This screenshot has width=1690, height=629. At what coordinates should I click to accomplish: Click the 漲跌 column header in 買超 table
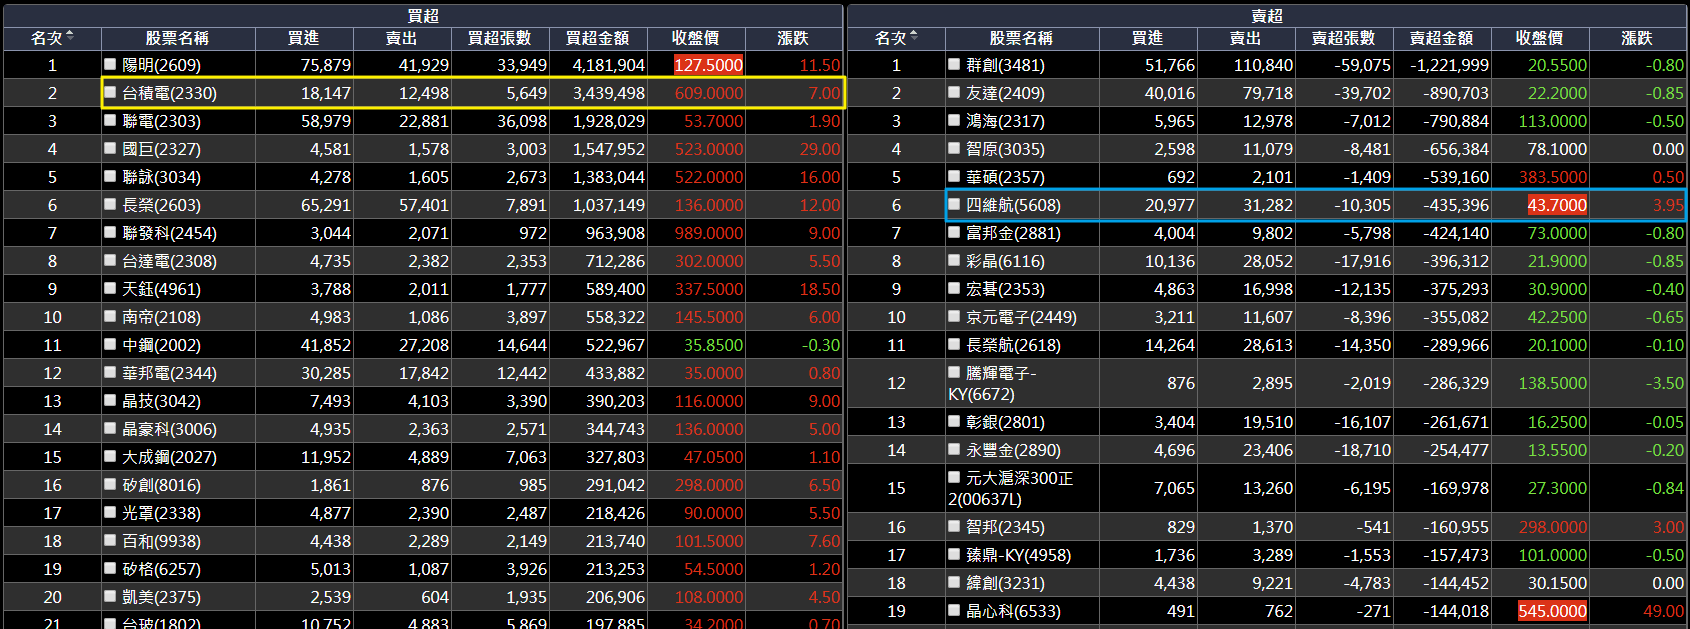pos(793,38)
